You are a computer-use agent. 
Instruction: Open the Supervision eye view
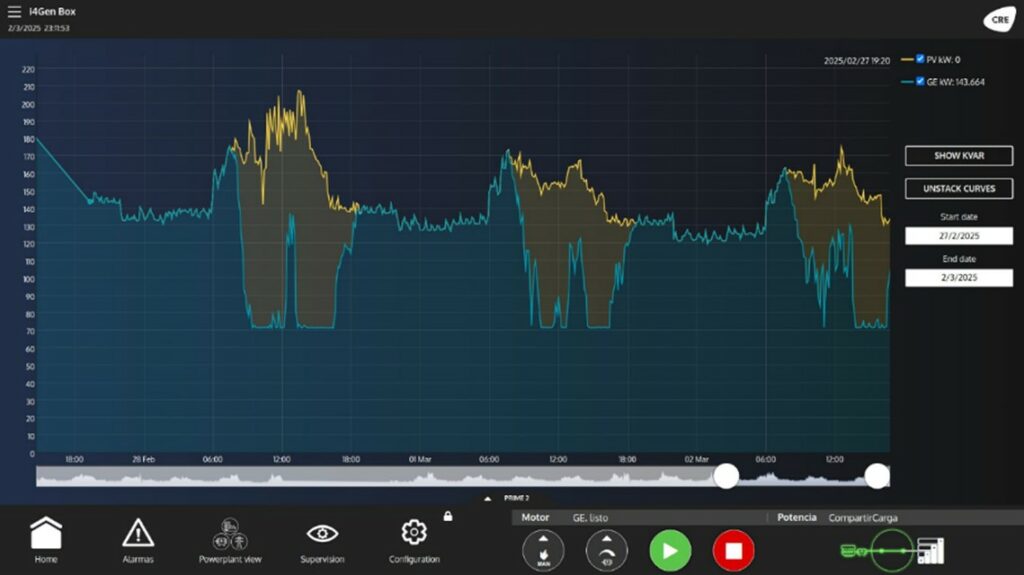coord(322,540)
